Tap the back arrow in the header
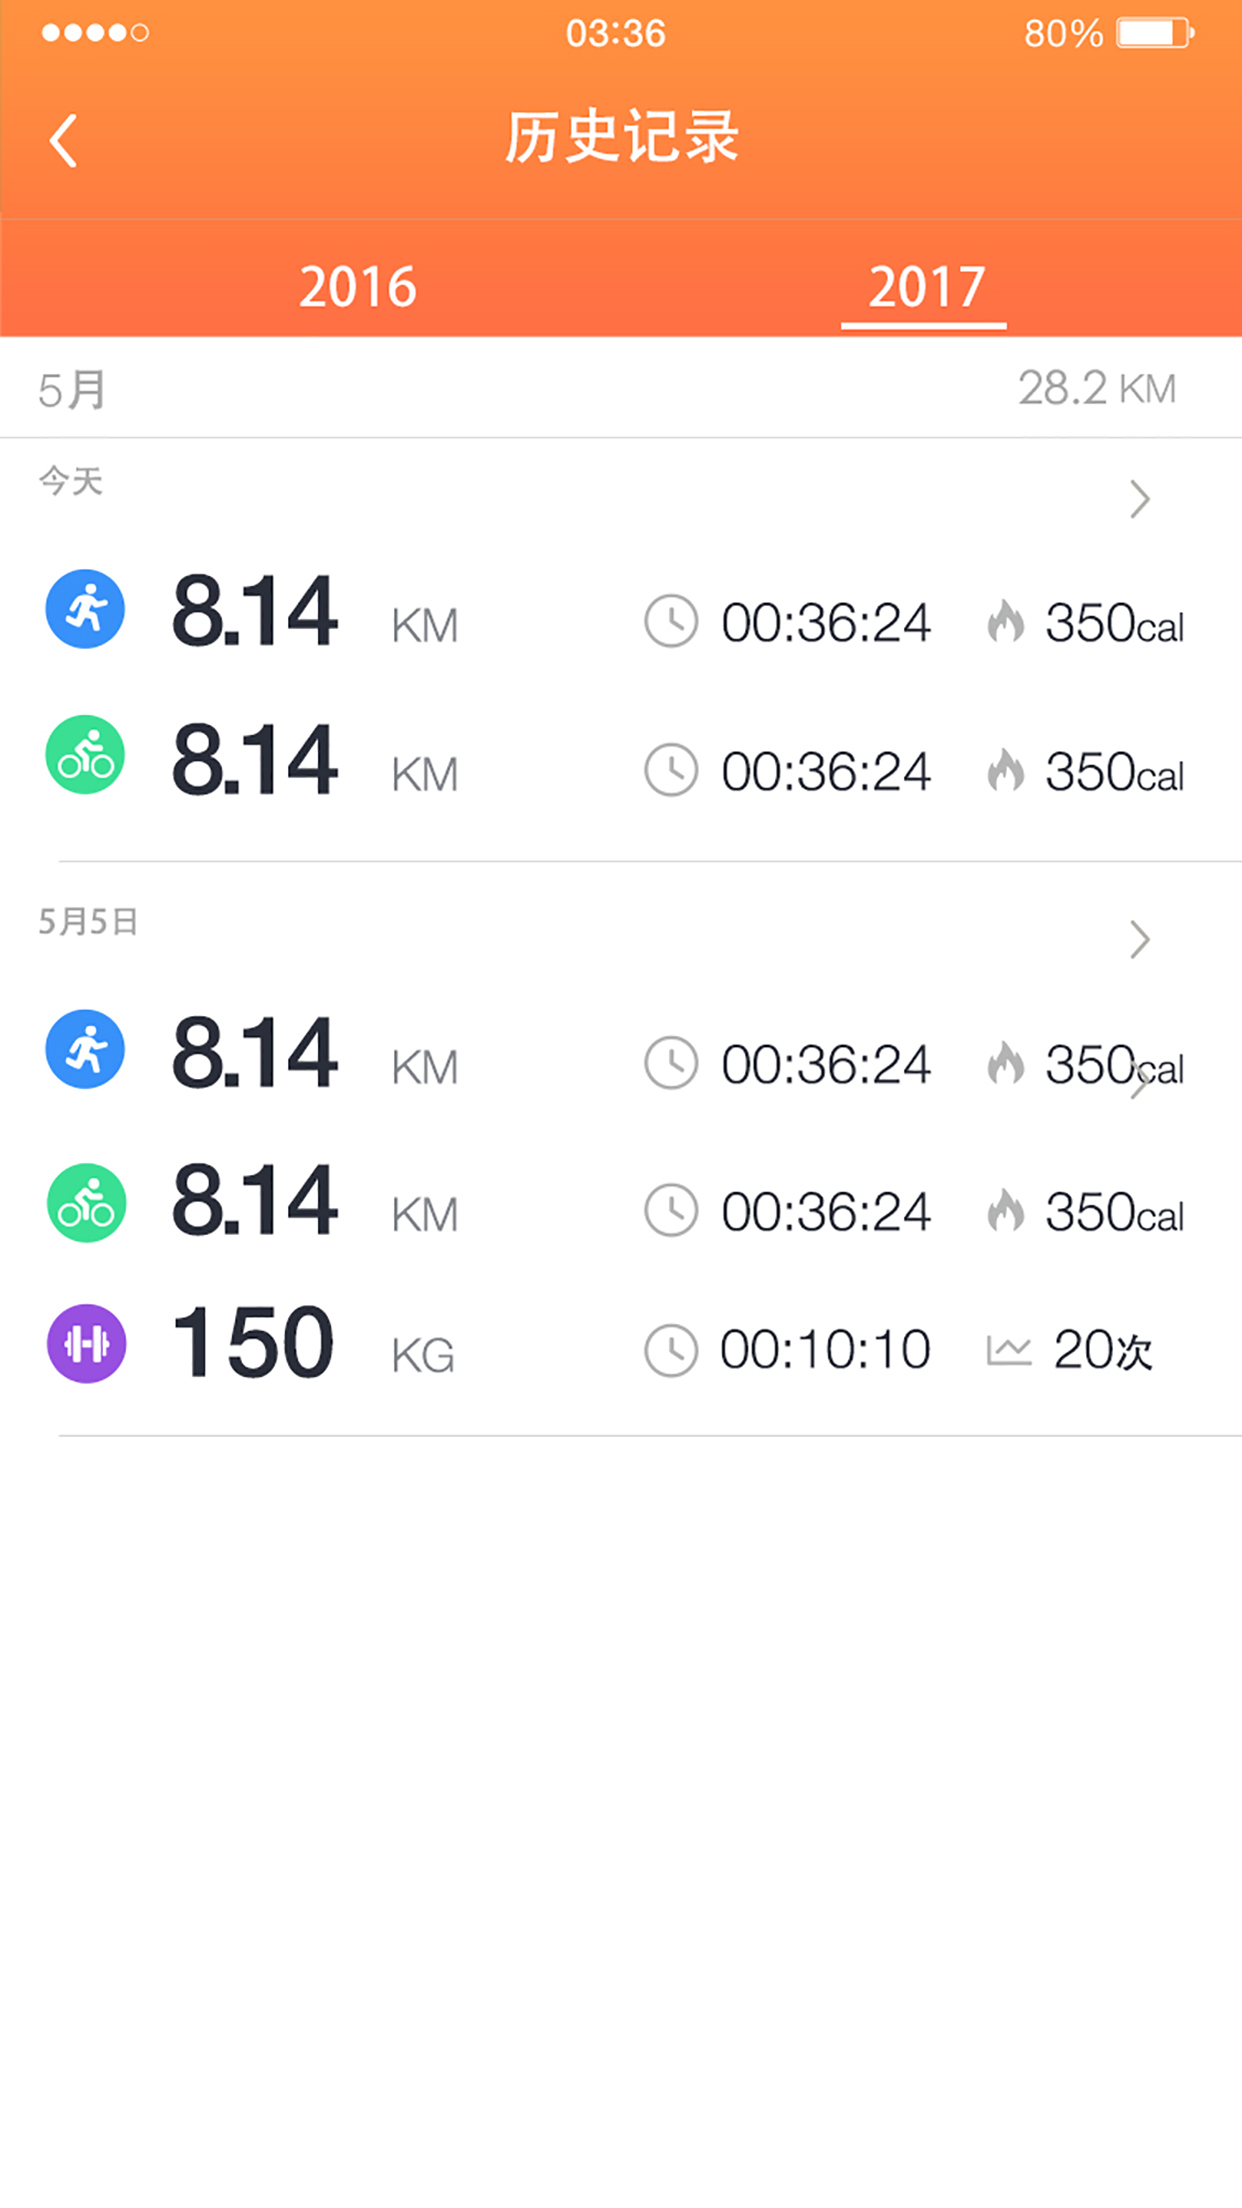The height and width of the screenshot is (2208, 1242). coord(64,140)
